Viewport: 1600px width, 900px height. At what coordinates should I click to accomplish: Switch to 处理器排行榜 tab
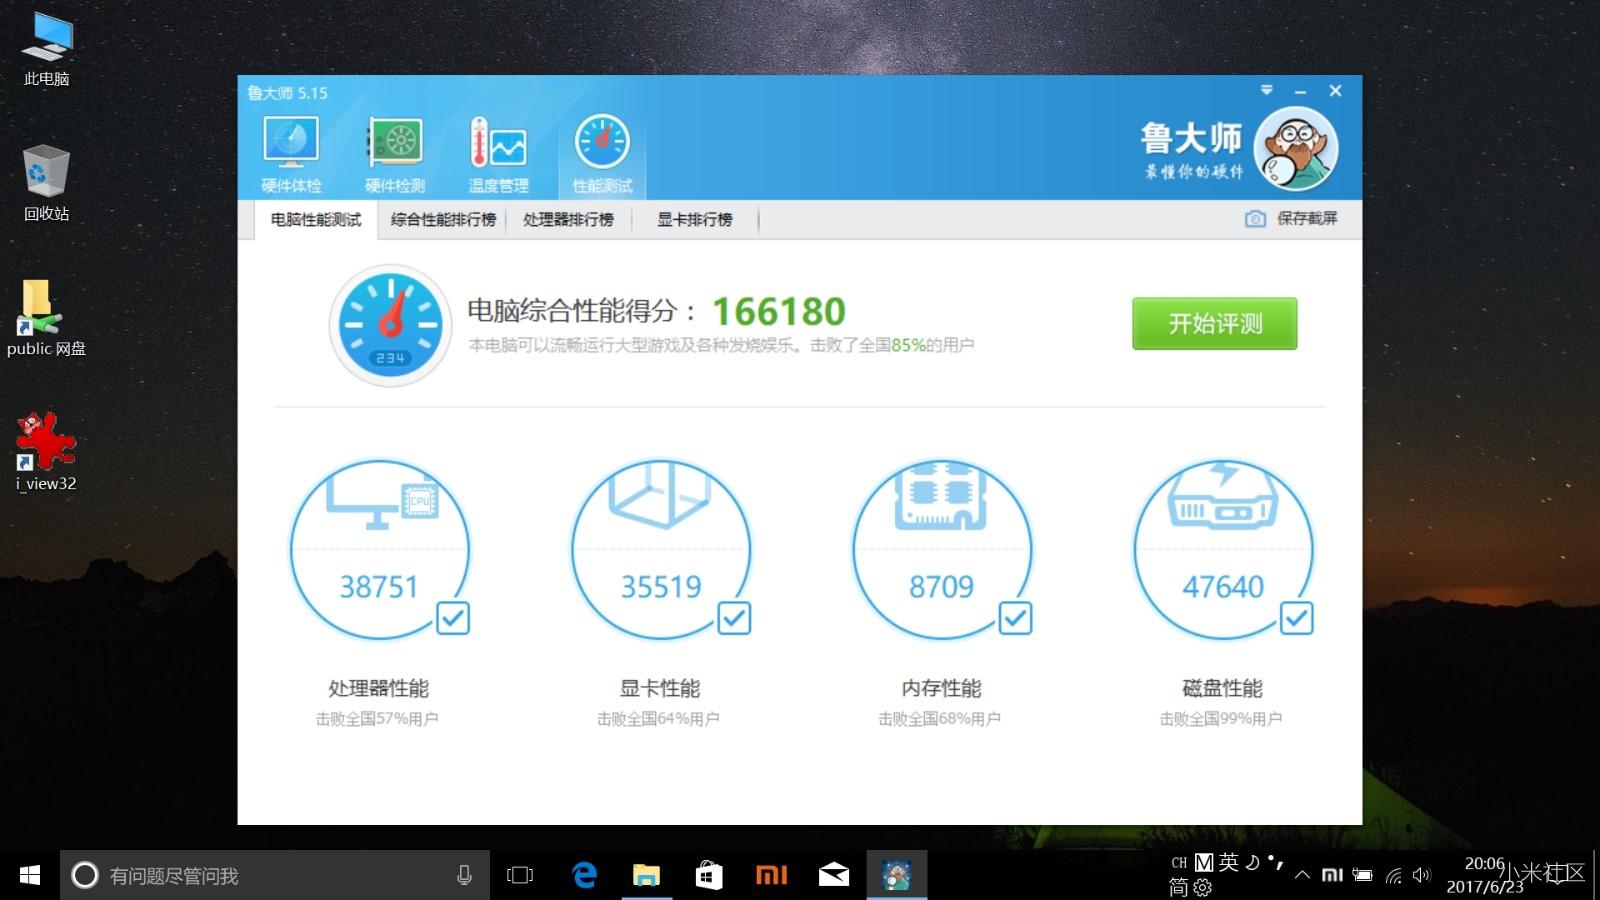[568, 219]
